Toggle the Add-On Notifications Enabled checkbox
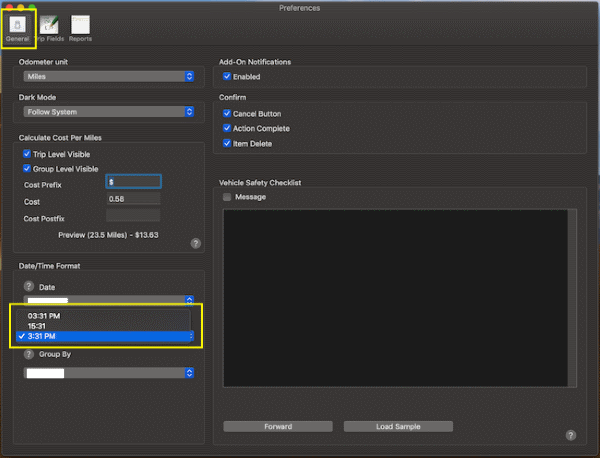 [227, 76]
